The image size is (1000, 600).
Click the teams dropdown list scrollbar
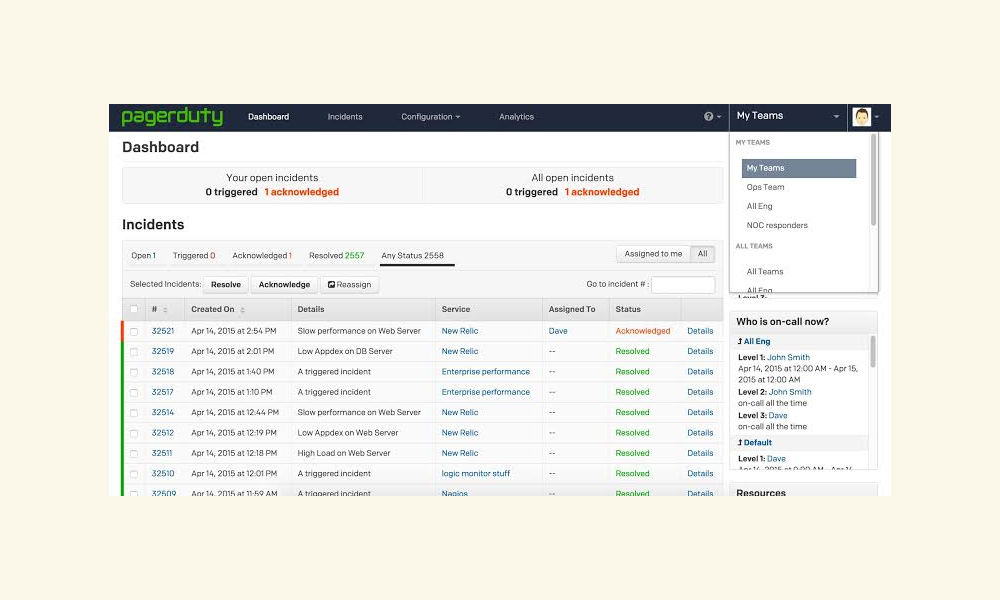click(873, 180)
